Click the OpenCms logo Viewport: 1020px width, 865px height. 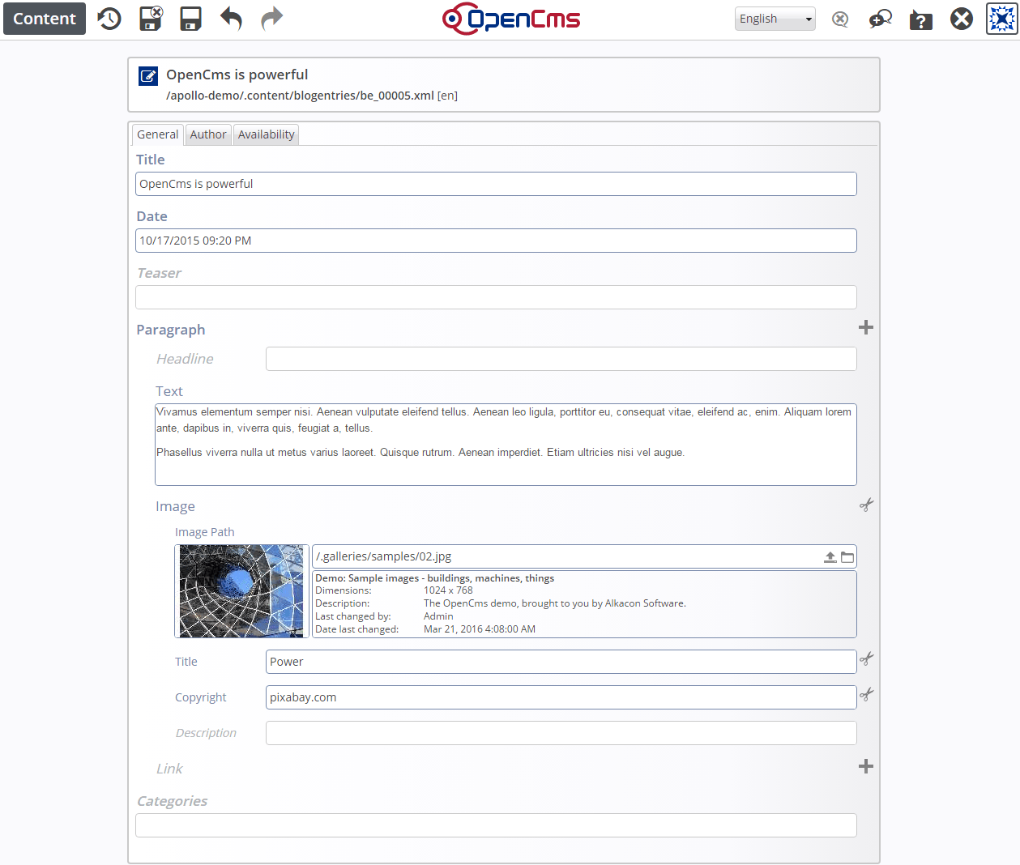point(511,18)
